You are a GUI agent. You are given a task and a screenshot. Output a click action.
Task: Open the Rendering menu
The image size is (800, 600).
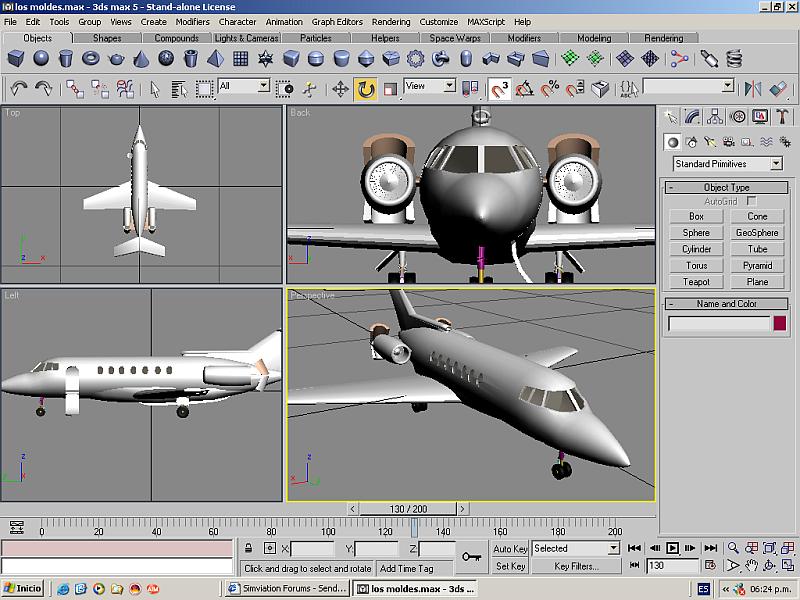click(x=389, y=21)
